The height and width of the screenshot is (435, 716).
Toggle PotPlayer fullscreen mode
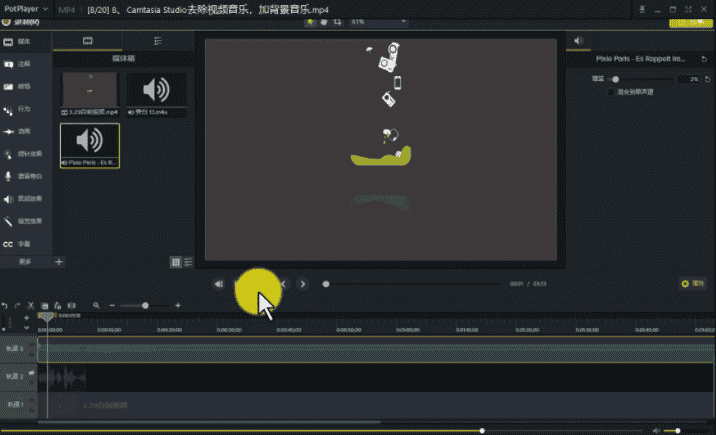[x=688, y=9]
